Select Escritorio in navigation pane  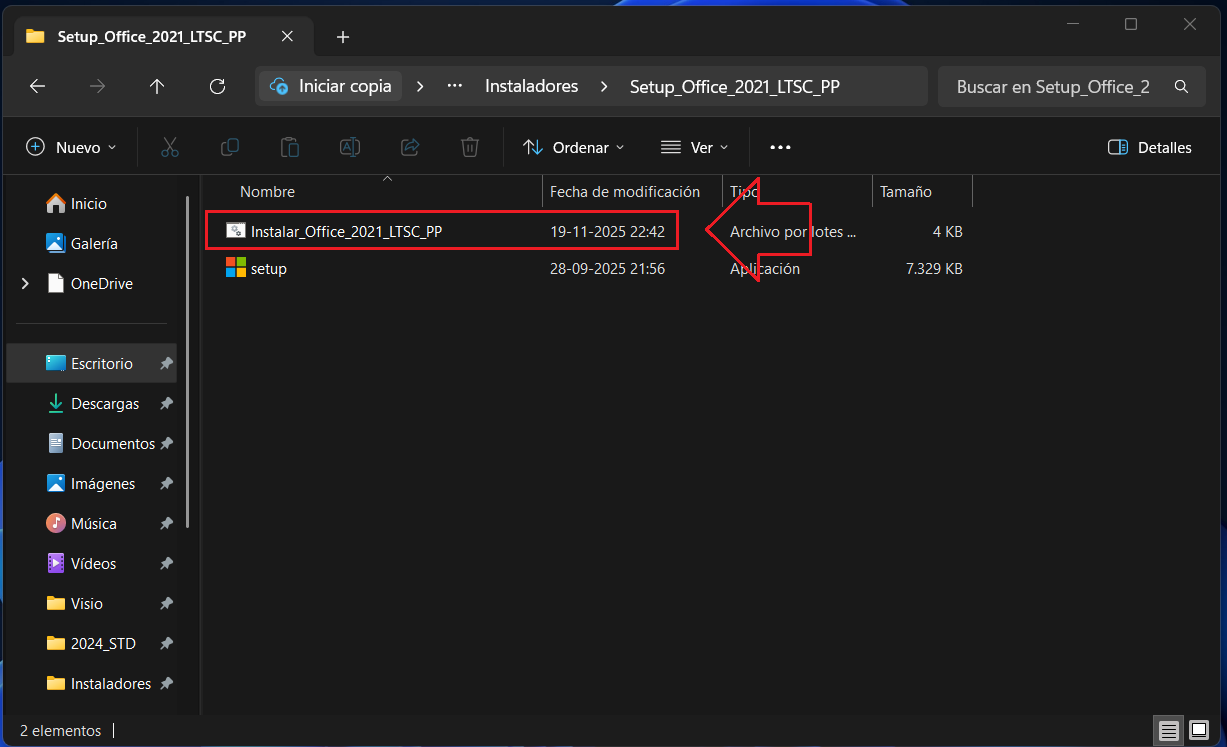[91, 363]
